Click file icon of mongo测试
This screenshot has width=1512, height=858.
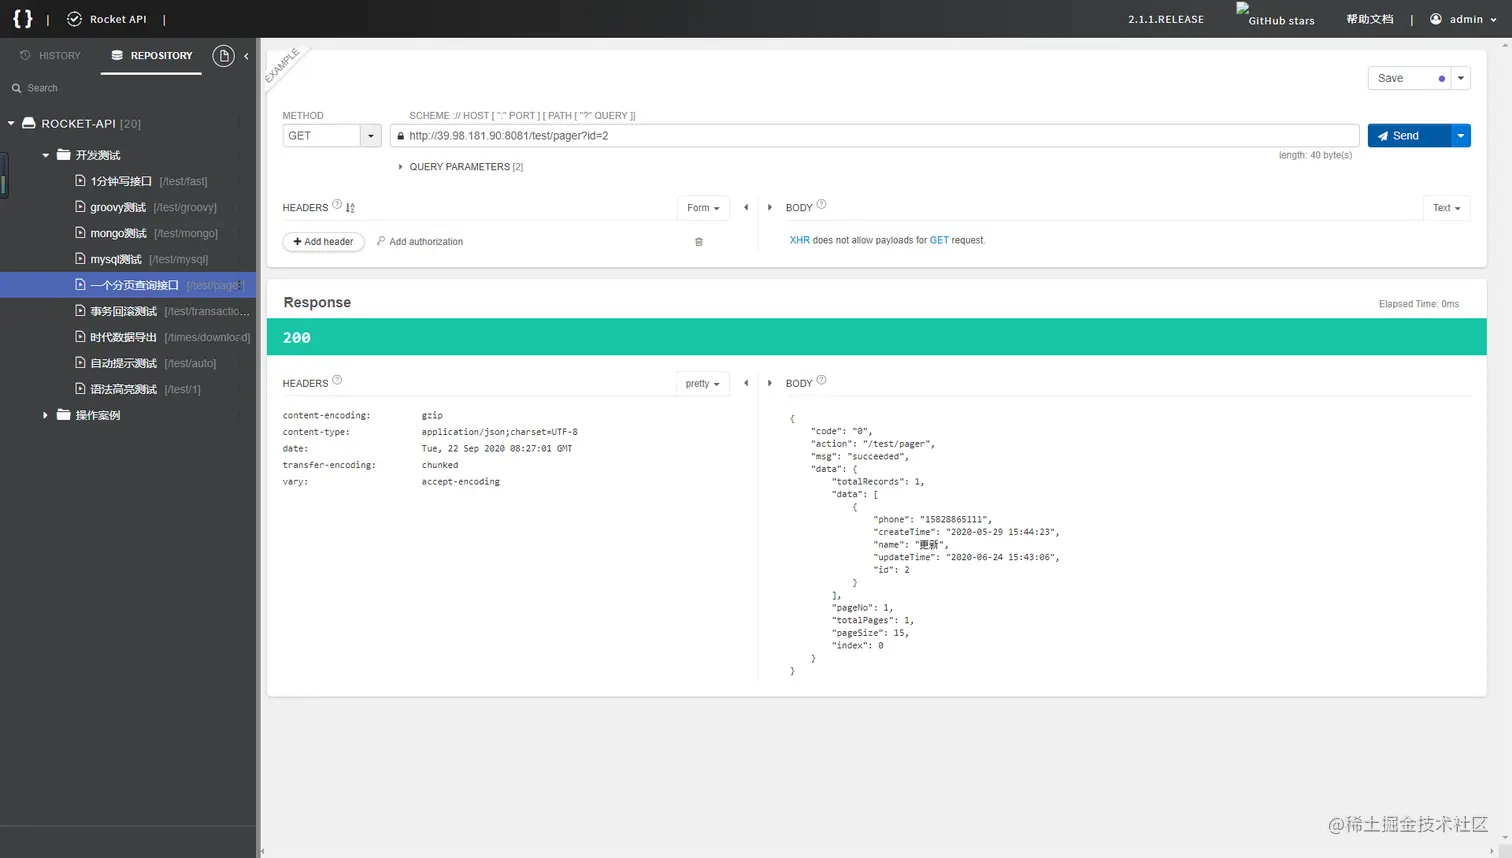81,233
